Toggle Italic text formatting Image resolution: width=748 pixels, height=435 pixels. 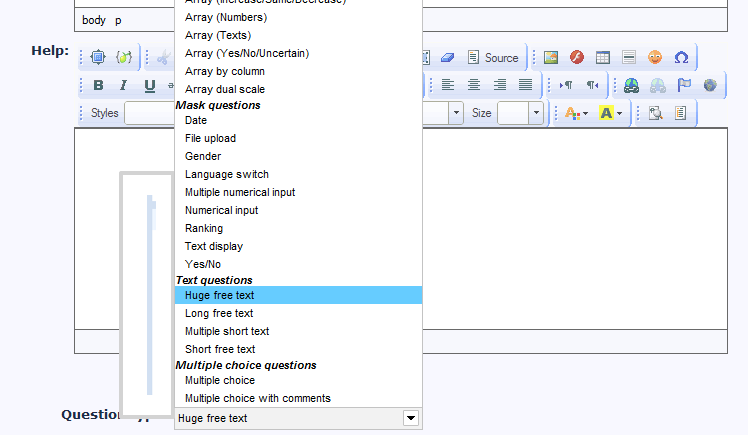click(x=123, y=85)
